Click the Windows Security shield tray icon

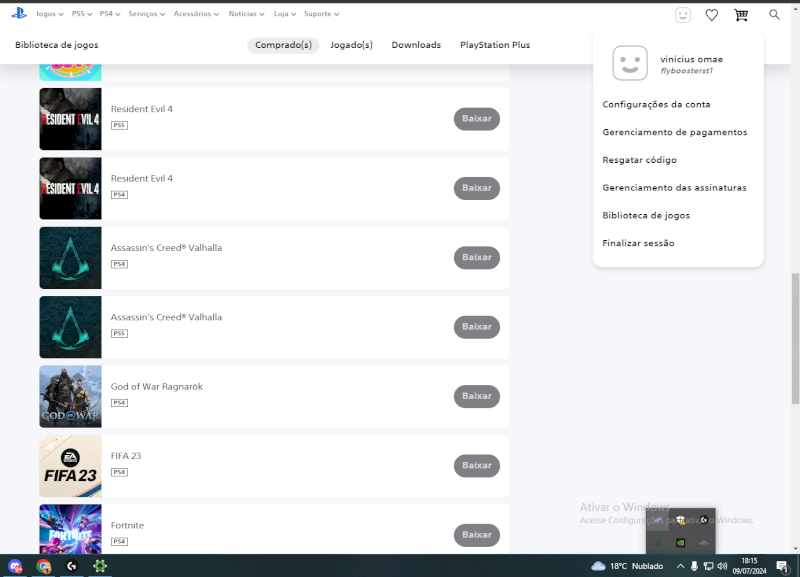point(681,520)
